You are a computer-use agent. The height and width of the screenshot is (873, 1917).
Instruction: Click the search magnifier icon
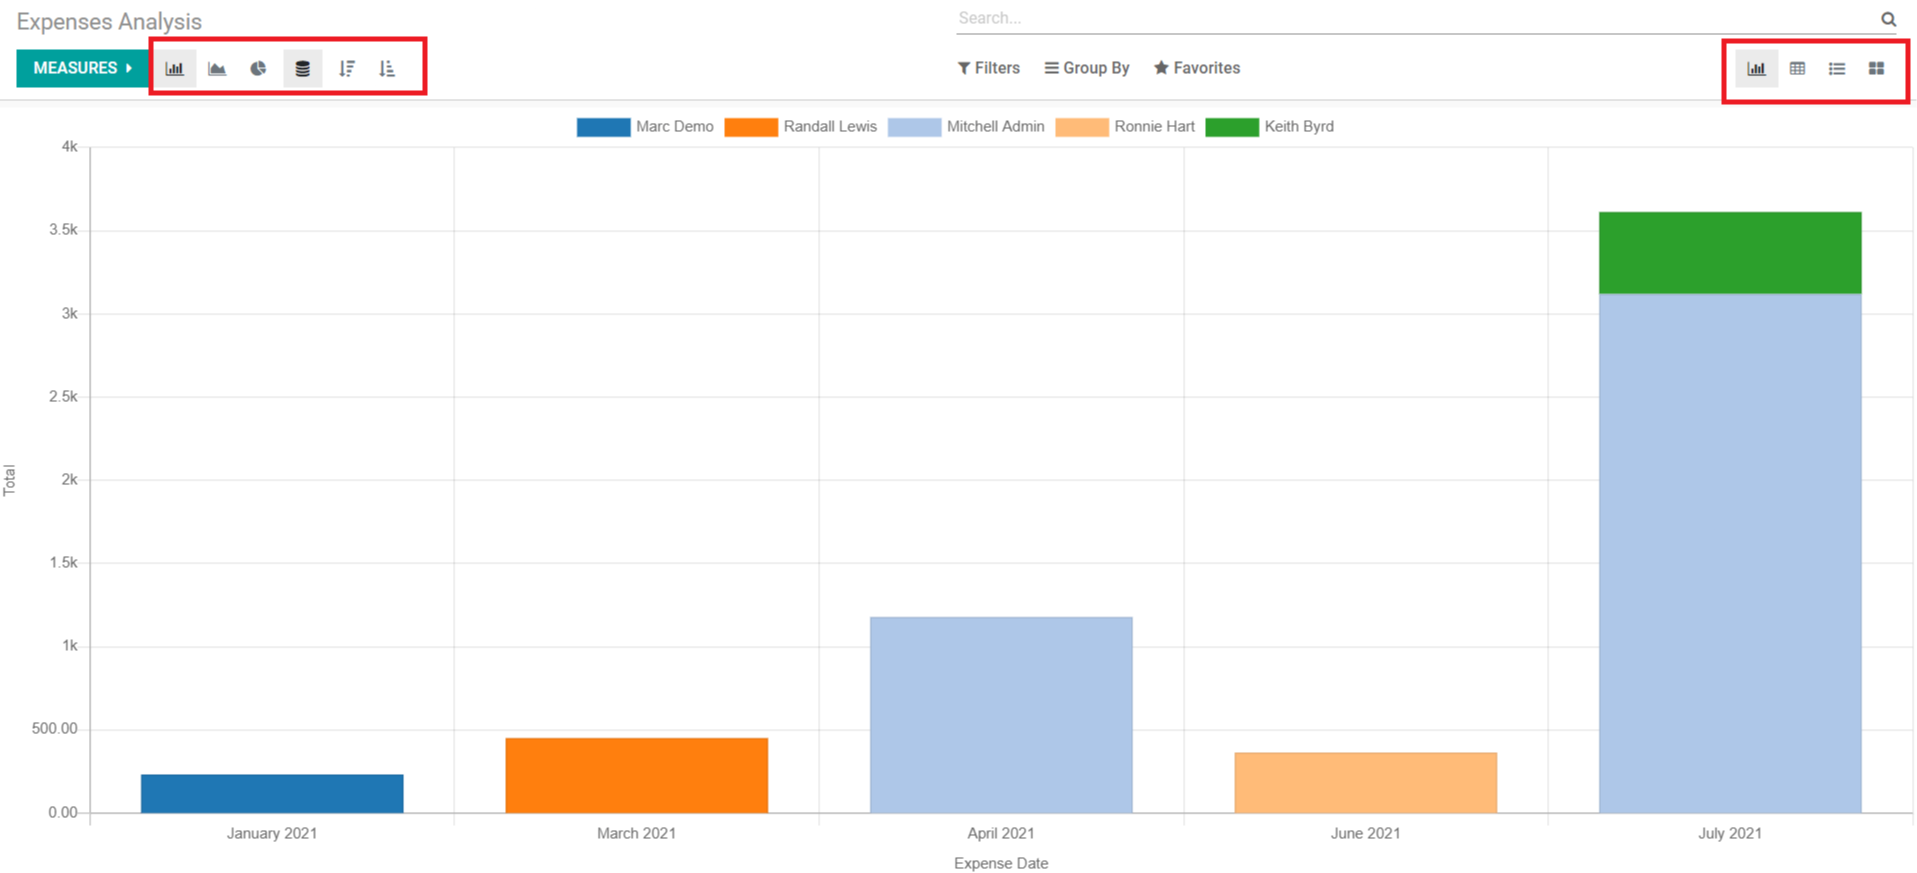(1888, 19)
